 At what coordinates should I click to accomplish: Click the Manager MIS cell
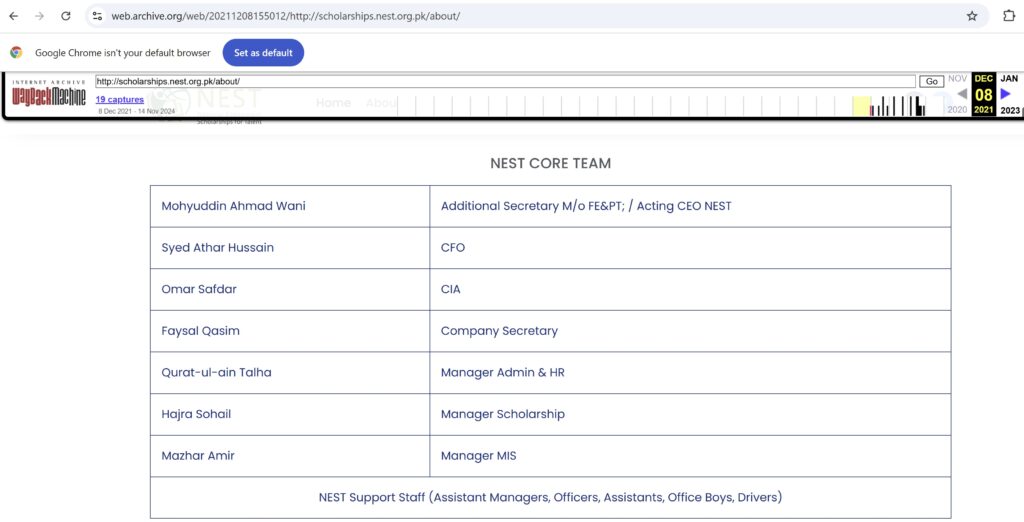click(690, 456)
